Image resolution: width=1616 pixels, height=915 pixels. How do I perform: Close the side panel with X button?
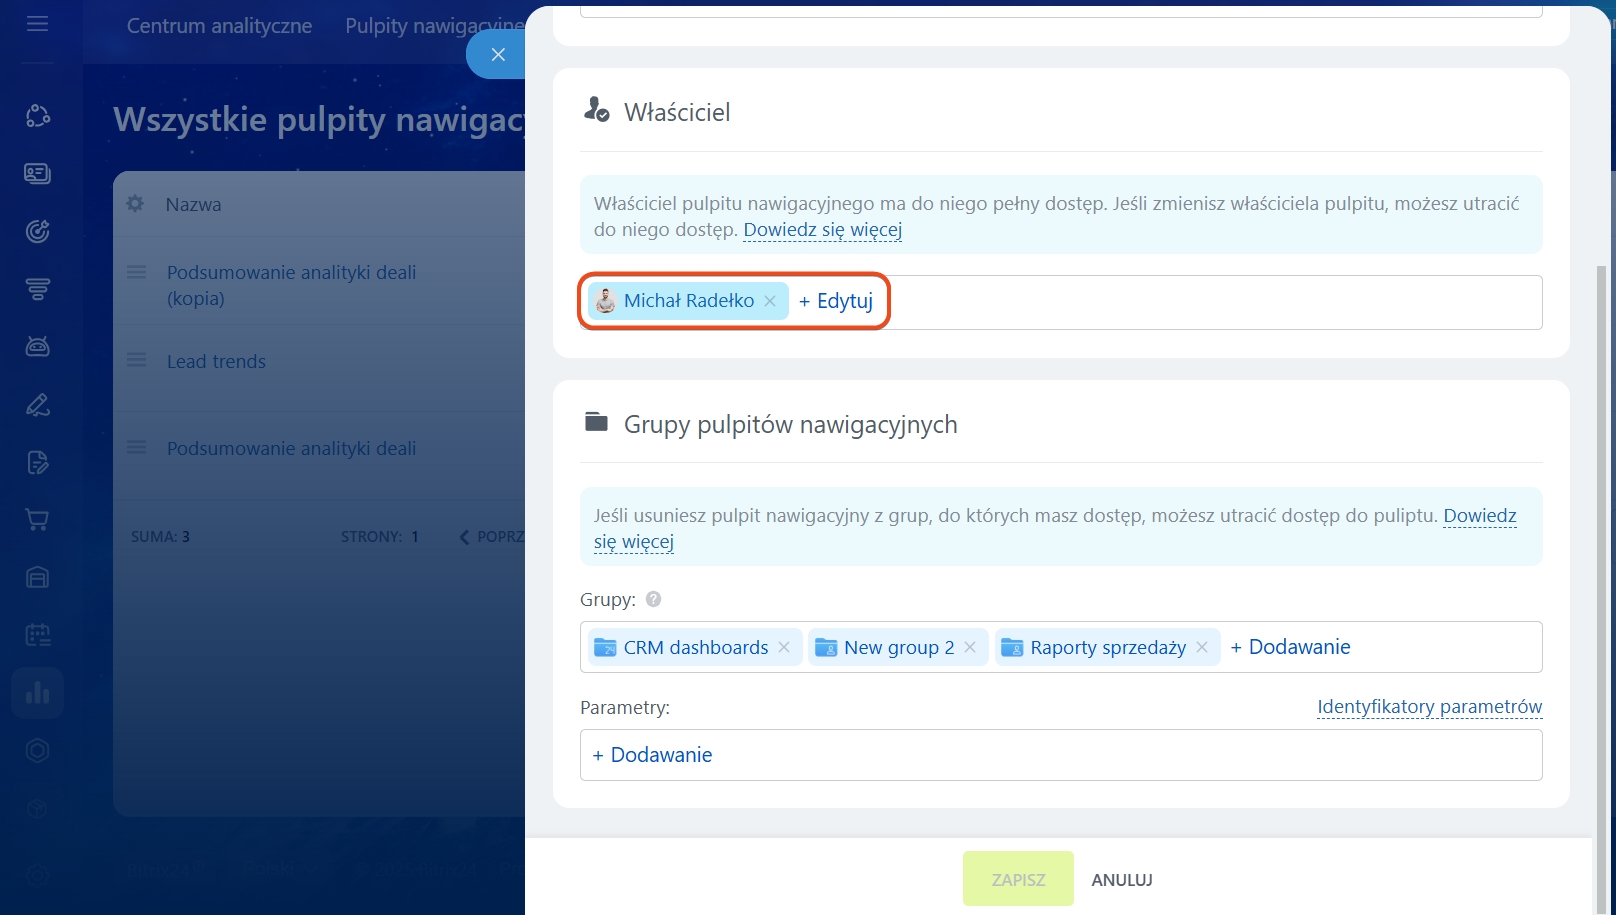tap(497, 55)
